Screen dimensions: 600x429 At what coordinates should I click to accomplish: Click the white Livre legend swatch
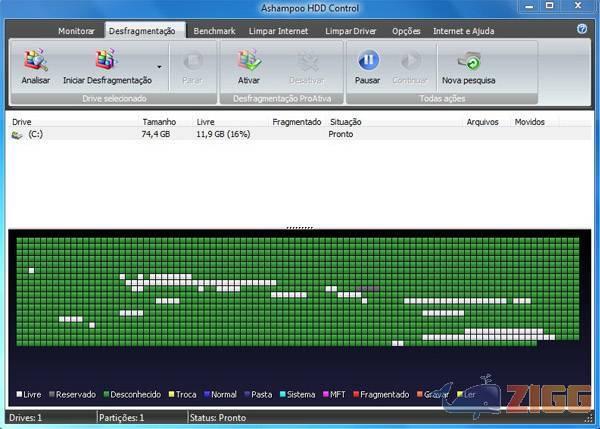coord(19,395)
